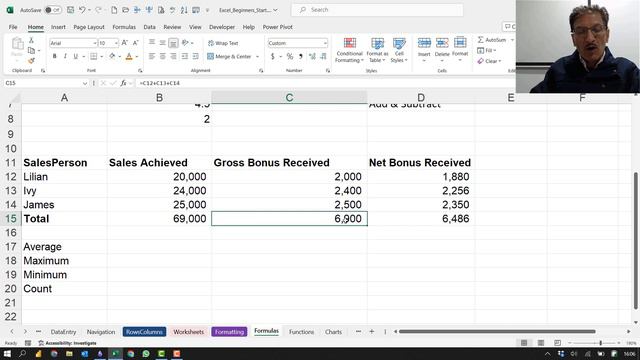Image resolution: width=640 pixels, height=360 pixels.
Task: Adjust the zoom slider in status bar
Action: pyautogui.click(x=600, y=343)
